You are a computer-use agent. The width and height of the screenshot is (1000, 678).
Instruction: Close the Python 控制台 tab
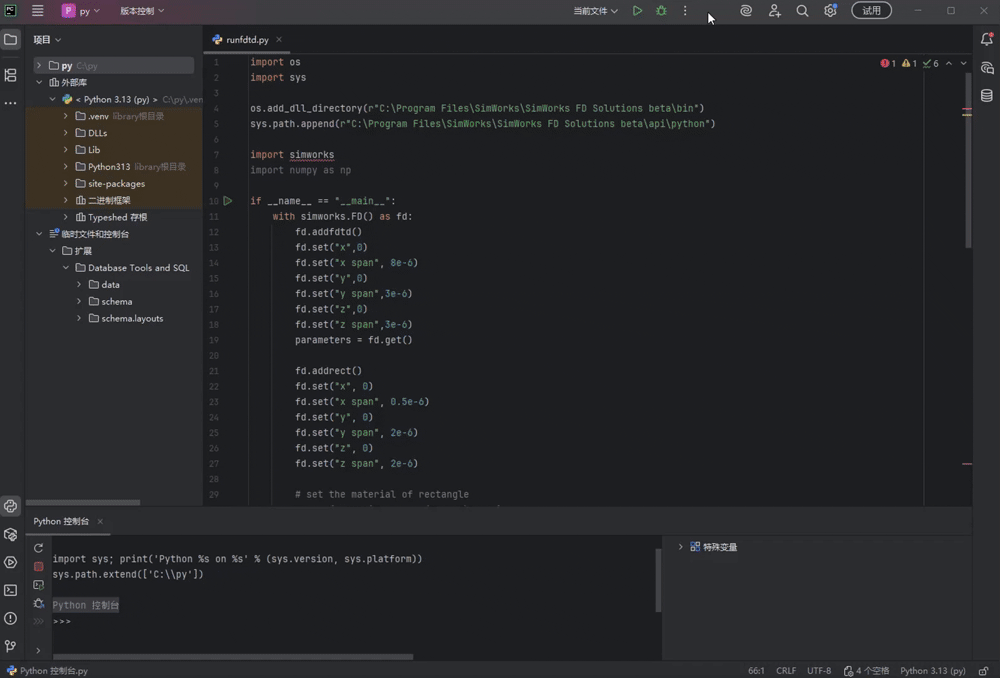tap(100, 521)
